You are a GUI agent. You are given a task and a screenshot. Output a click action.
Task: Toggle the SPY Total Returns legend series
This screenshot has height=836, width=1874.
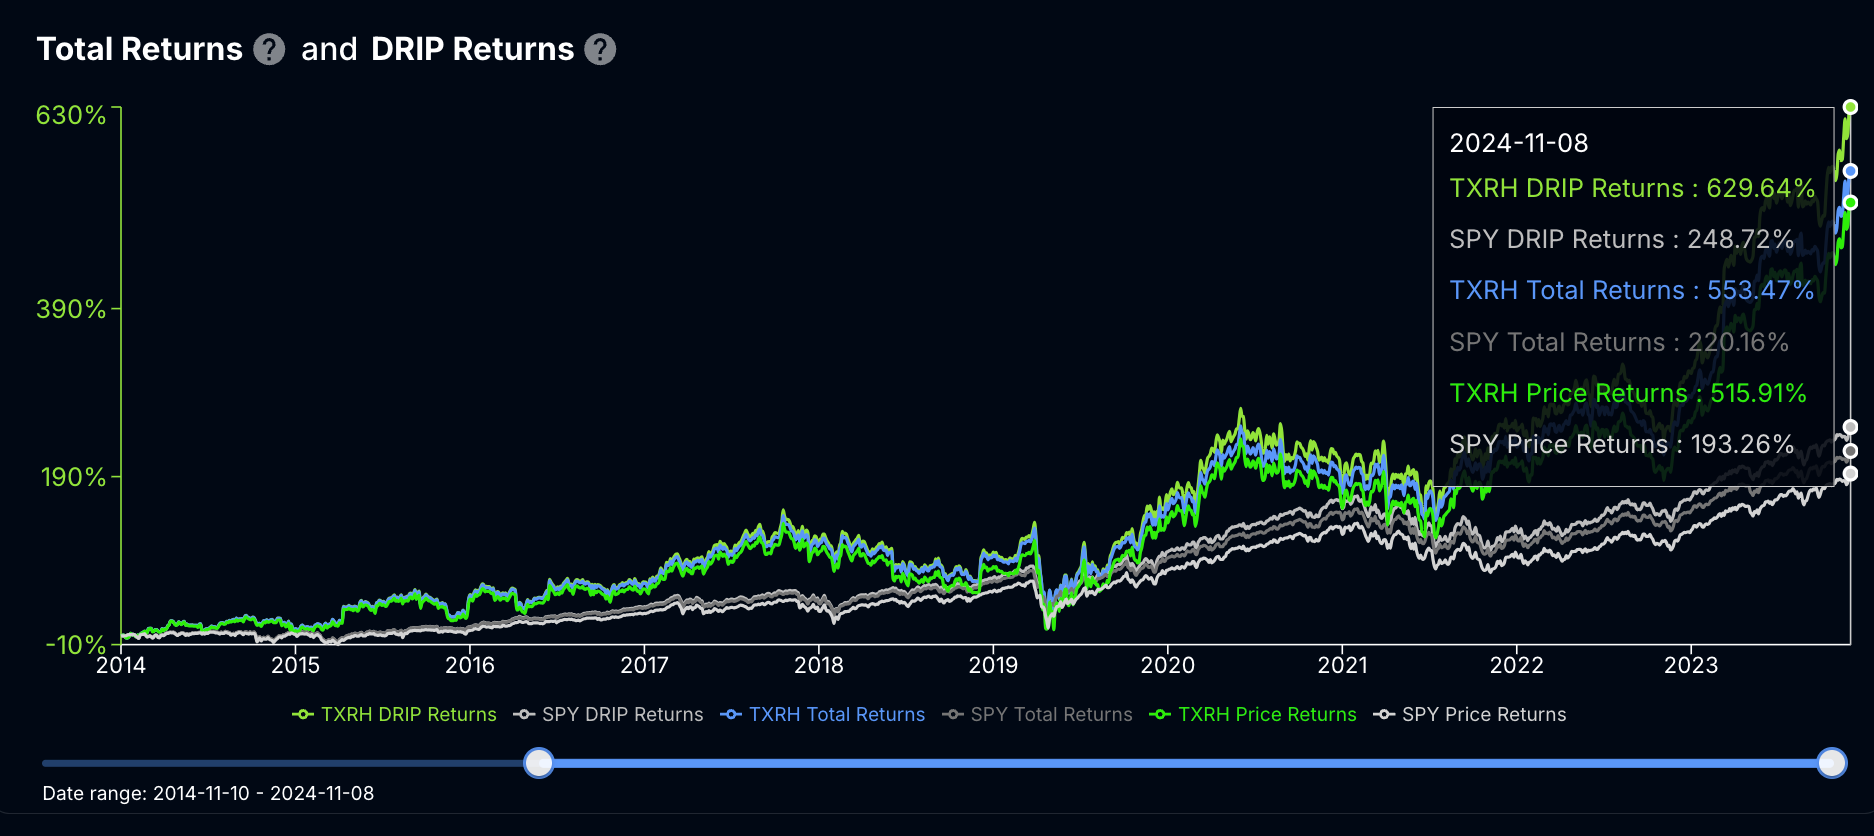pyautogui.click(x=1037, y=714)
